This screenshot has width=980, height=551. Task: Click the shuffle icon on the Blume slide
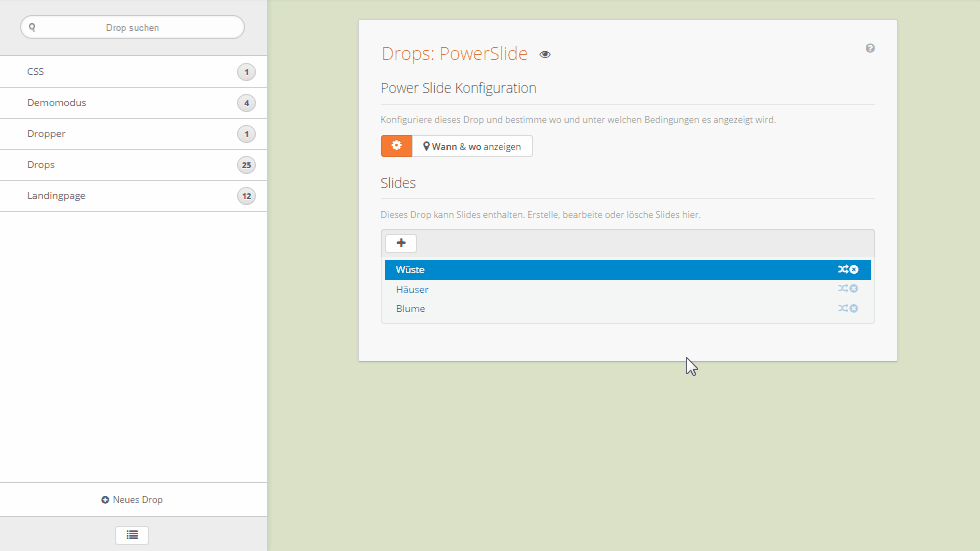[843, 308]
